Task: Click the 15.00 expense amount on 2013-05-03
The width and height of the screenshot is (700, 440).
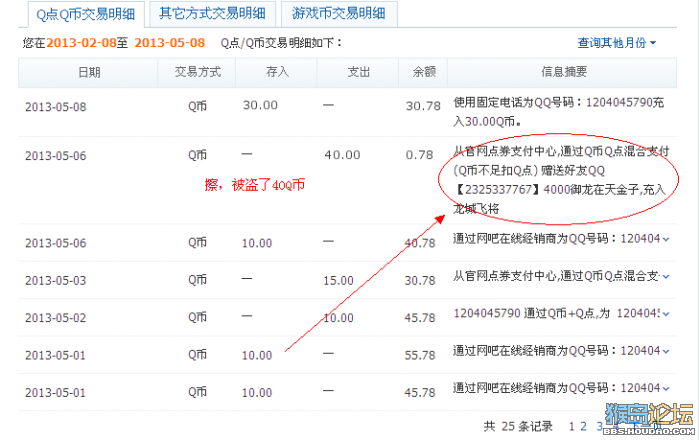Action: tap(338, 281)
